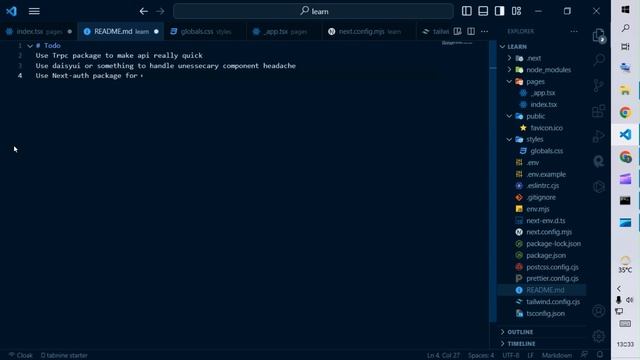Screen dimensions: 640x360
Task: Split the editor right
Action: tap(471, 31)
